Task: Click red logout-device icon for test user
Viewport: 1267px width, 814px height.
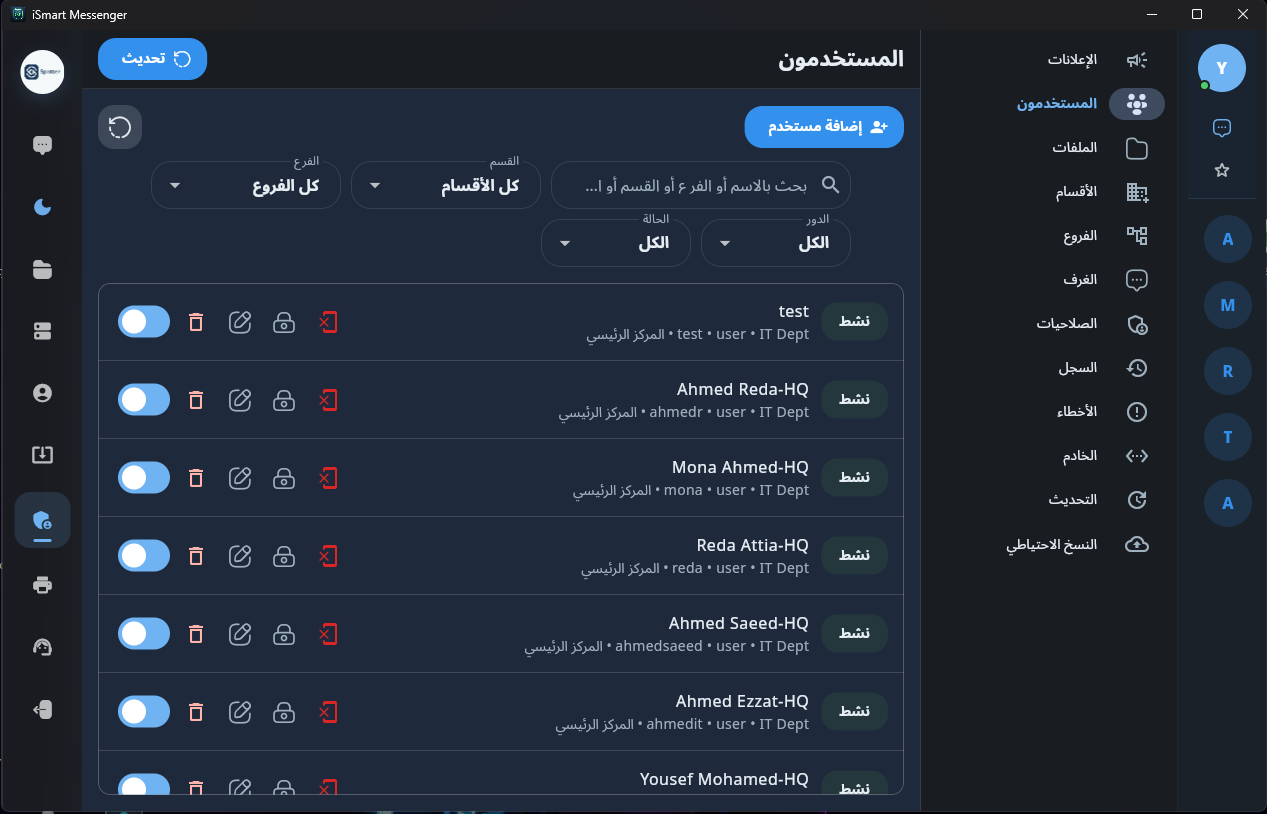Action: (x=328, y=322)
